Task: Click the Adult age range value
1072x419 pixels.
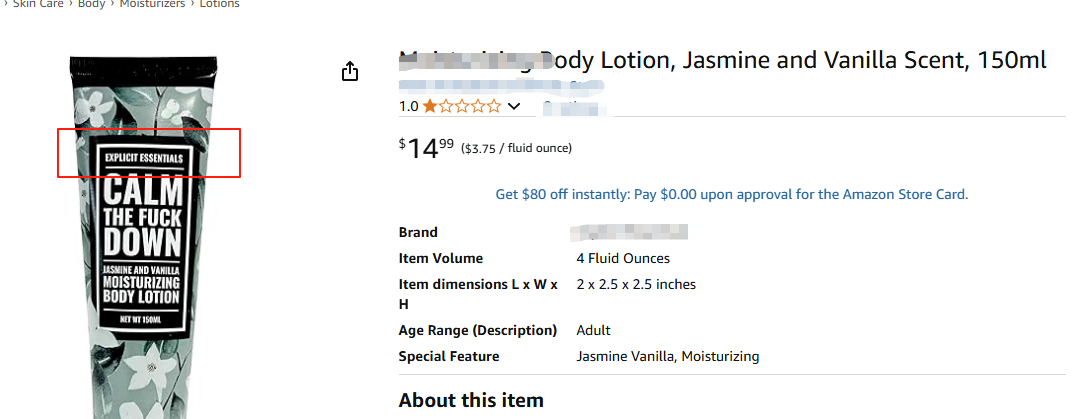Action: [x=593, y=330]
